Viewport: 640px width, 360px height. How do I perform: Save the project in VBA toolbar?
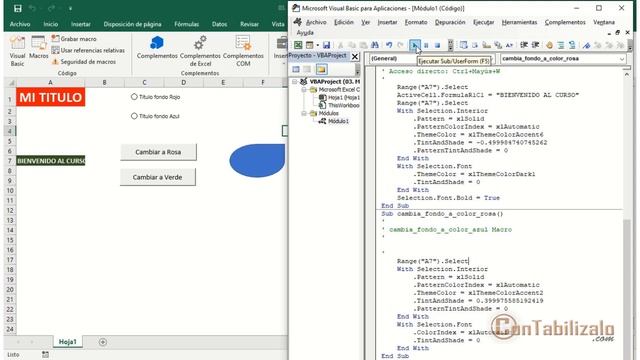point(326,45)
